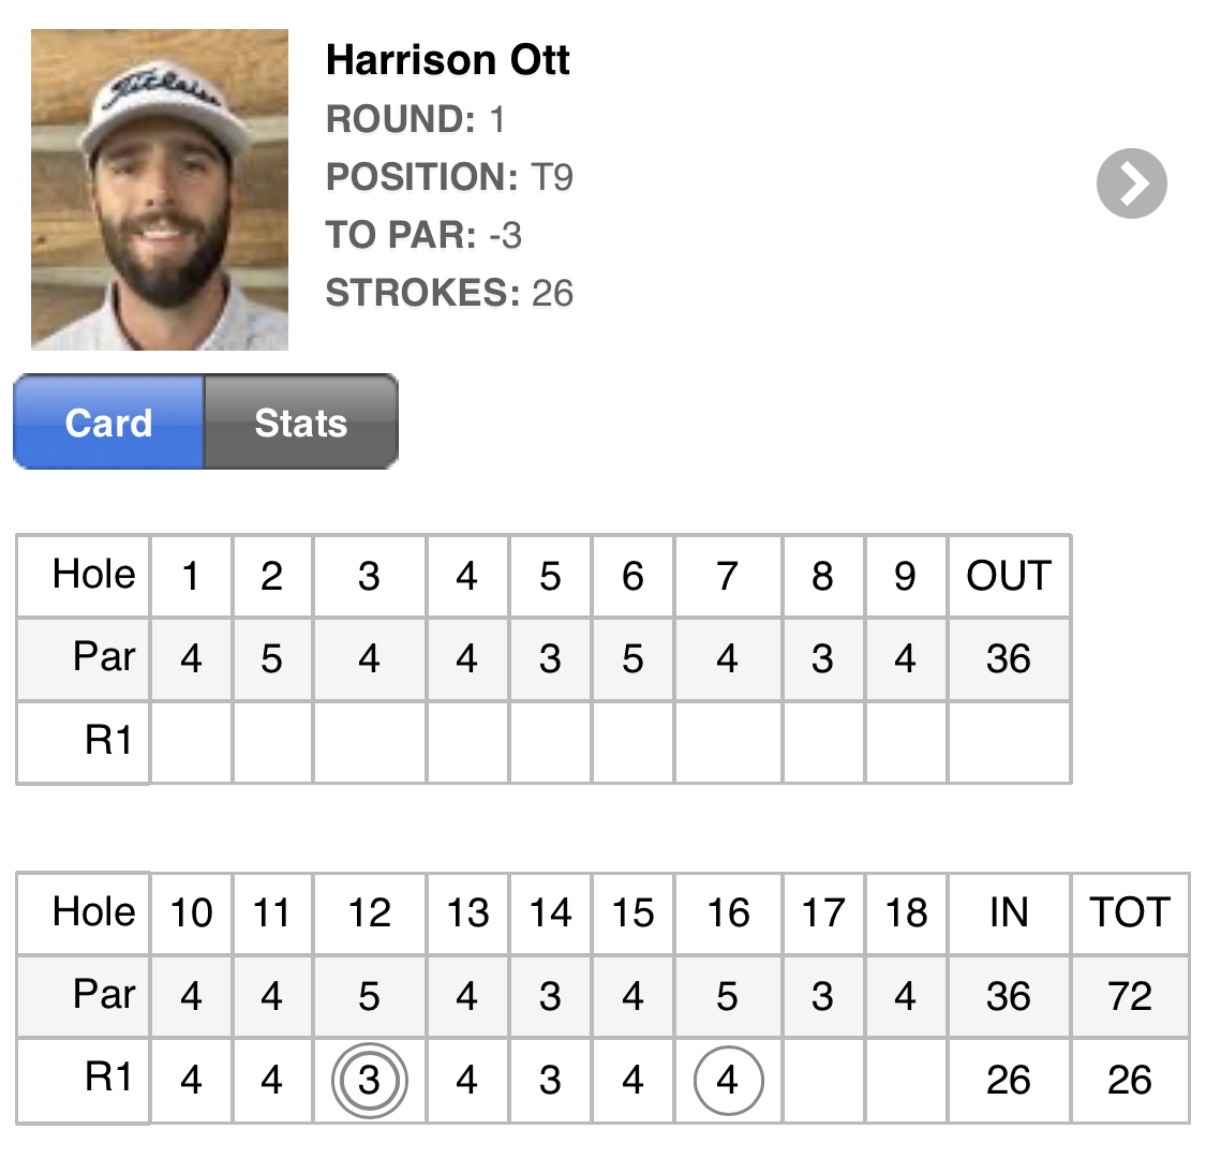Image resolution: width=1206 pixels, height=1168 pixels.
Task: Select the hole 16 header cell
Action: tap(728, 912)
